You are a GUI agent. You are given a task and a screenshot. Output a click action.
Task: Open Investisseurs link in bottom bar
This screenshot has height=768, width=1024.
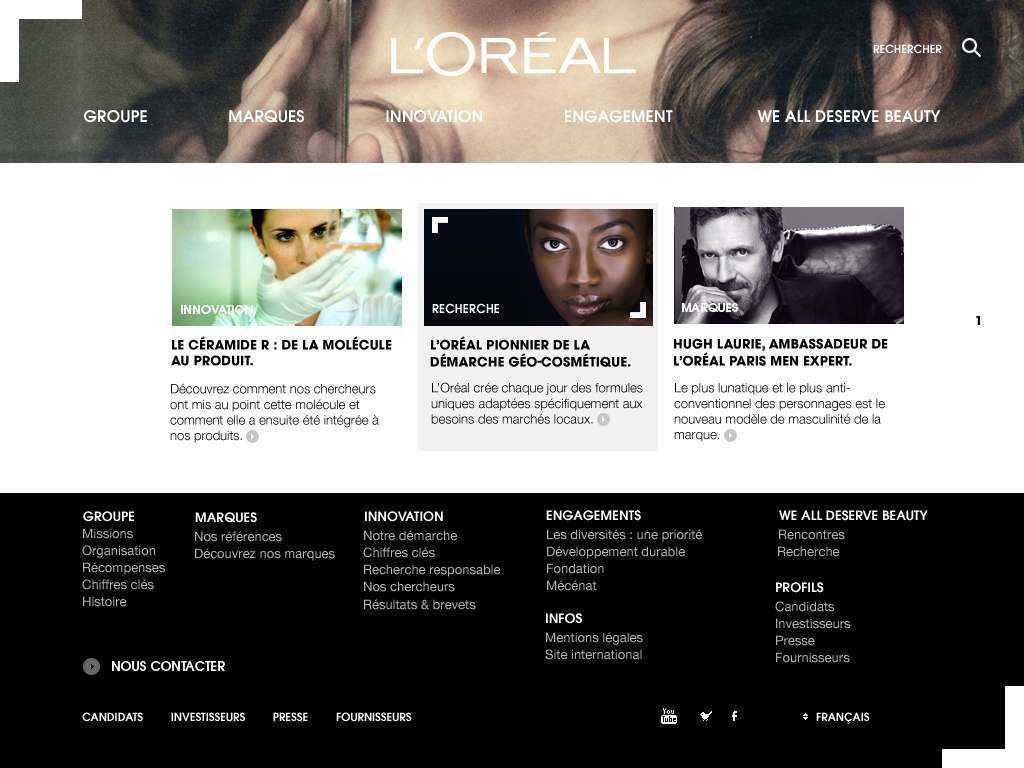tap(208, 717)
